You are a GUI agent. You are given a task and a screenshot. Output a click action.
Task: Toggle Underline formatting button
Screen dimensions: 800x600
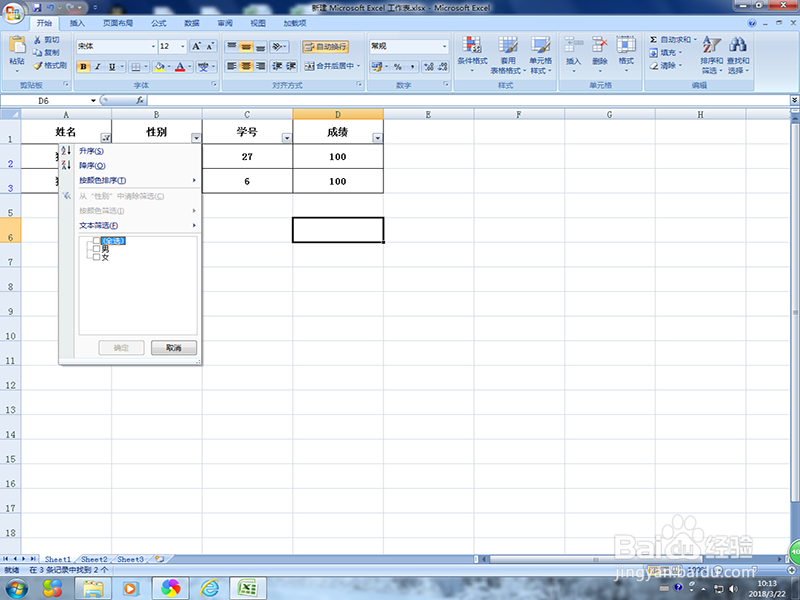112,66
